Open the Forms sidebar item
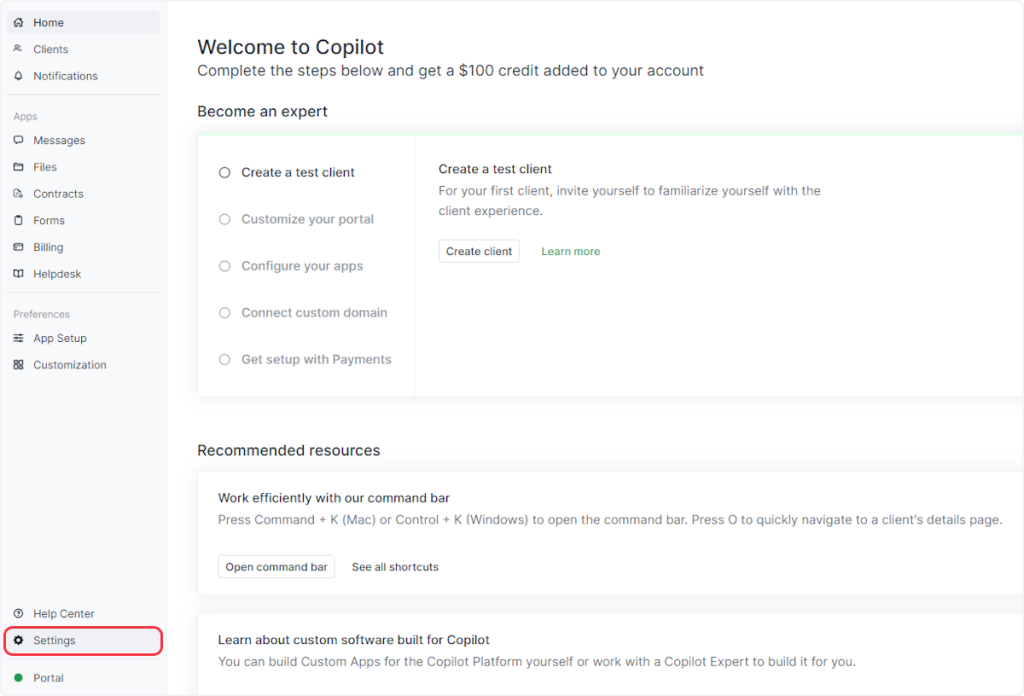 click(48, 221)
